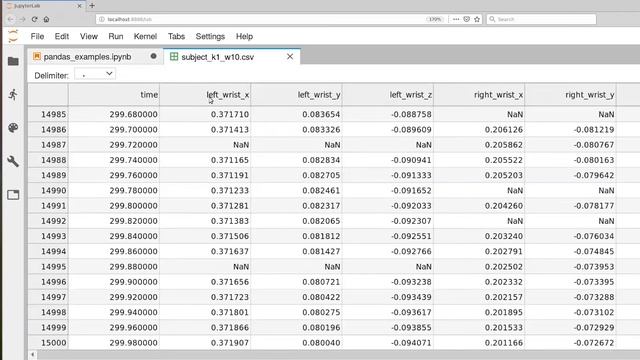Click the scroll-left arrow of horizontal scrollbar
This screenshot has height=360, width=640.
tap(33, 355)
